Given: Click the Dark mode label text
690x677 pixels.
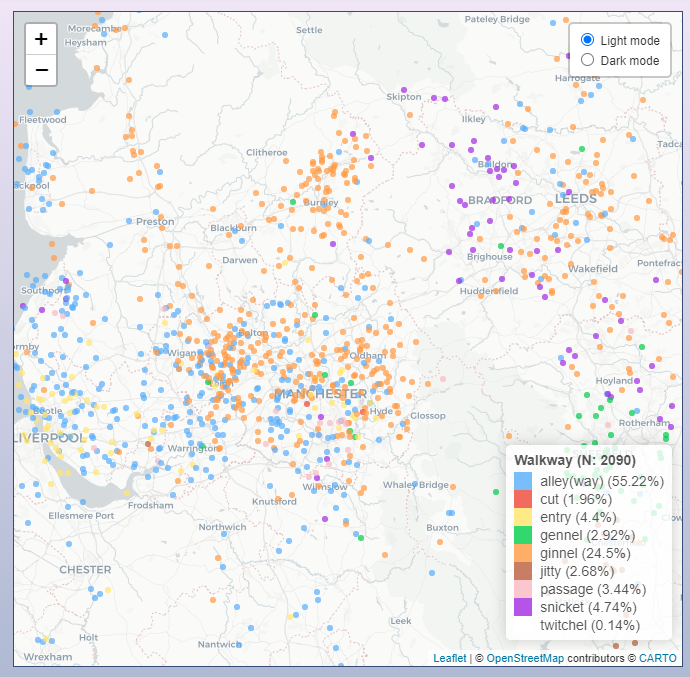Looking at the screenshot, I should 630,61.
